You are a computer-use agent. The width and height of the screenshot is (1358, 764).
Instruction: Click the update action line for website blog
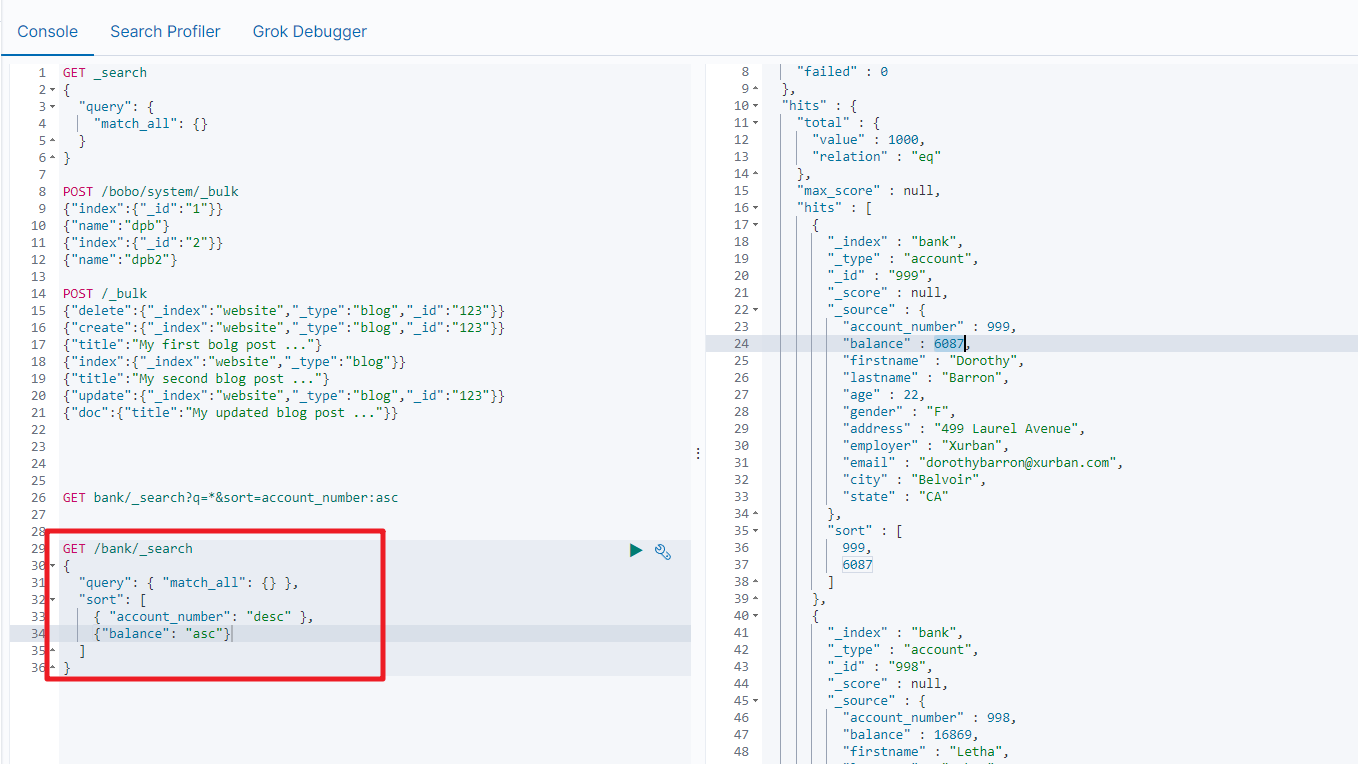pos(284,396)
